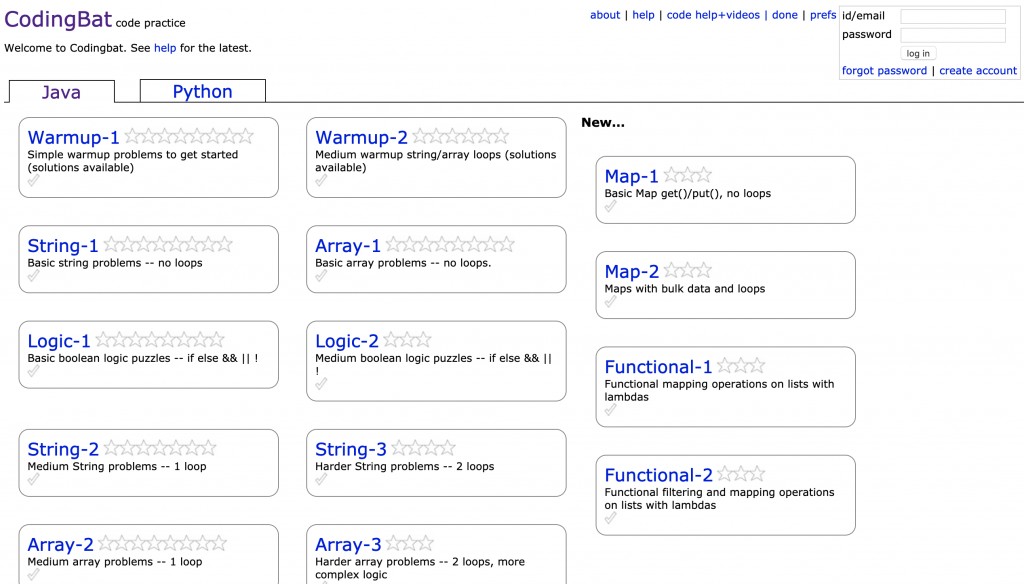Viewport: 1024px width, 584px height.
Task: Open the Warmup-2 problem set
Action: (x=361, y=137)
